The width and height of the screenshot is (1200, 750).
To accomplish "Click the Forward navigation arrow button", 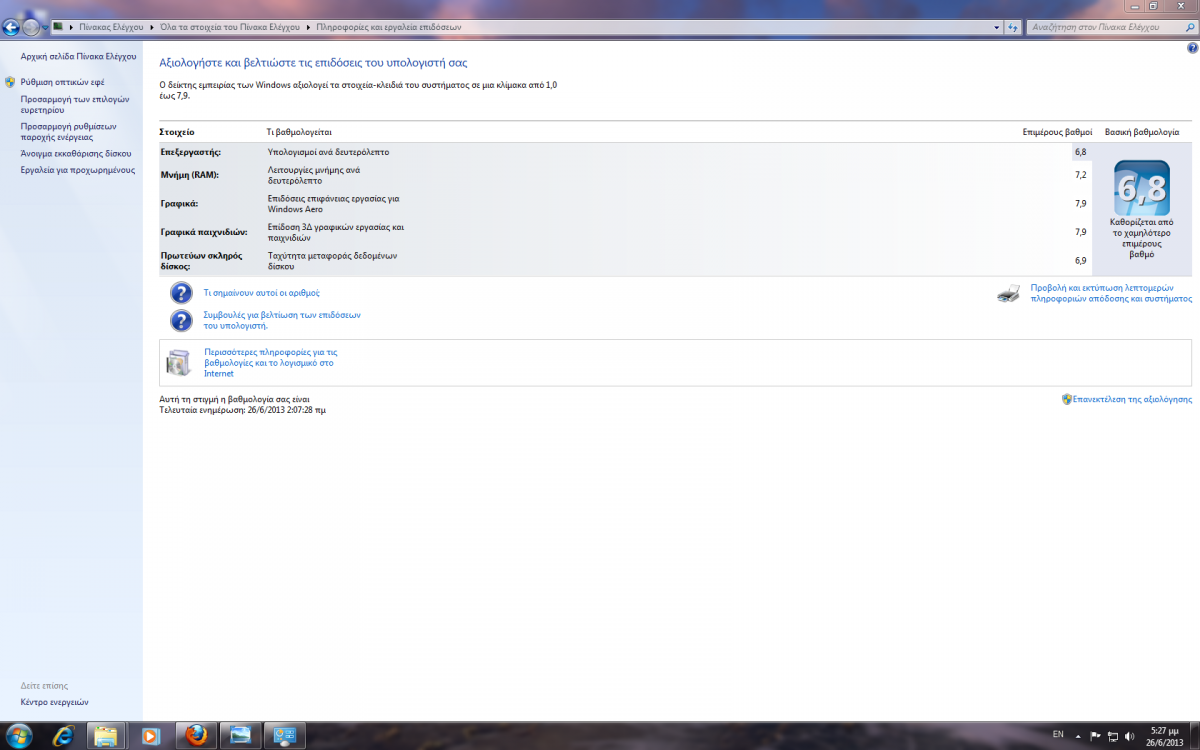I will (x=31, y=27).
